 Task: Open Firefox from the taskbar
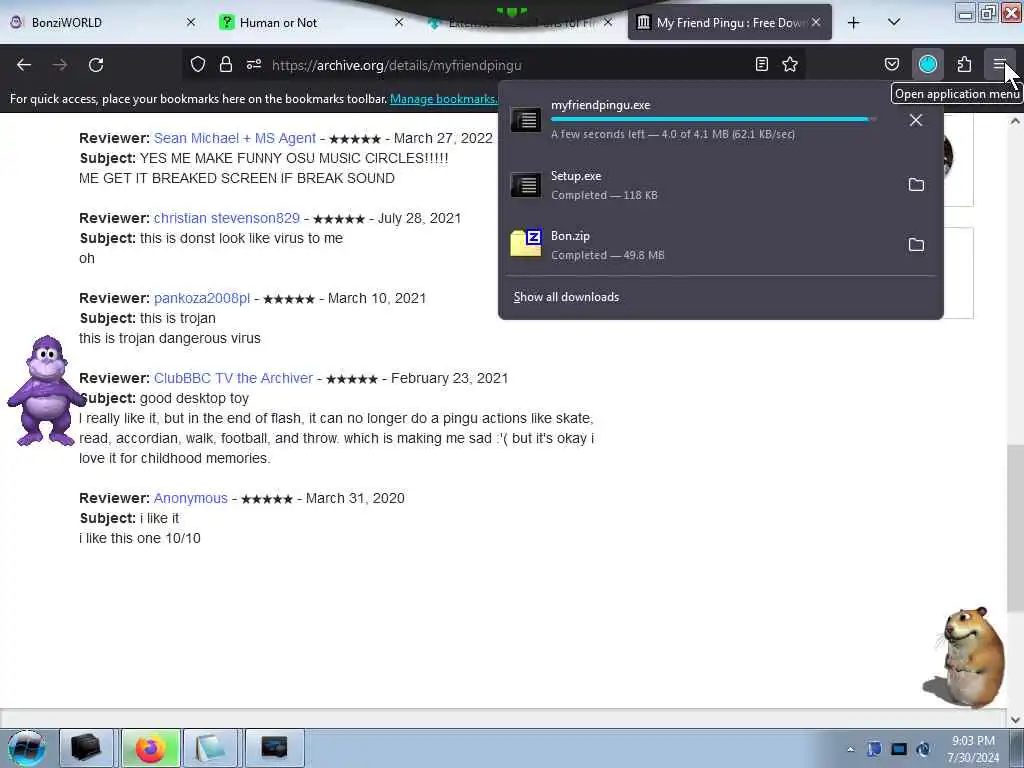click(x=150, y=748)
